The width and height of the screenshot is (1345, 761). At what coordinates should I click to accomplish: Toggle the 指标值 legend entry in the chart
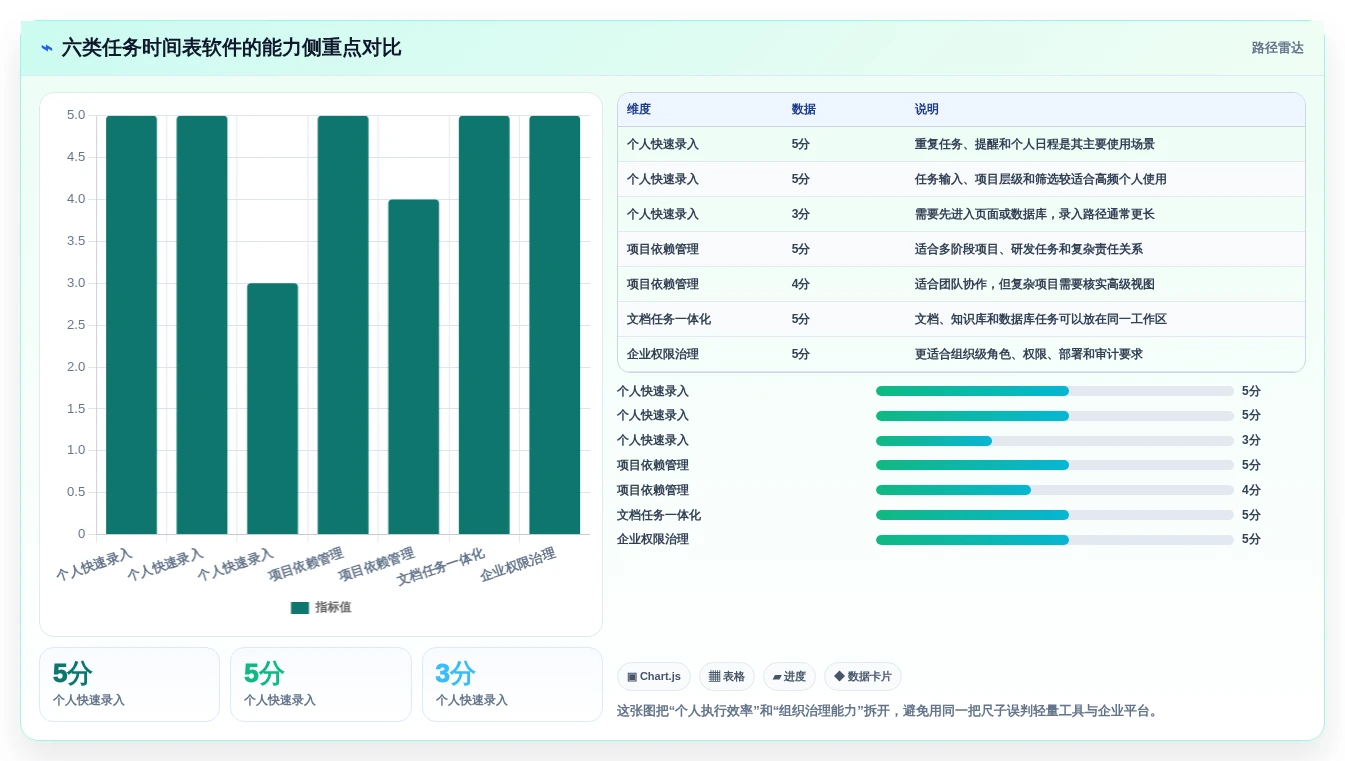coord(321,607)
